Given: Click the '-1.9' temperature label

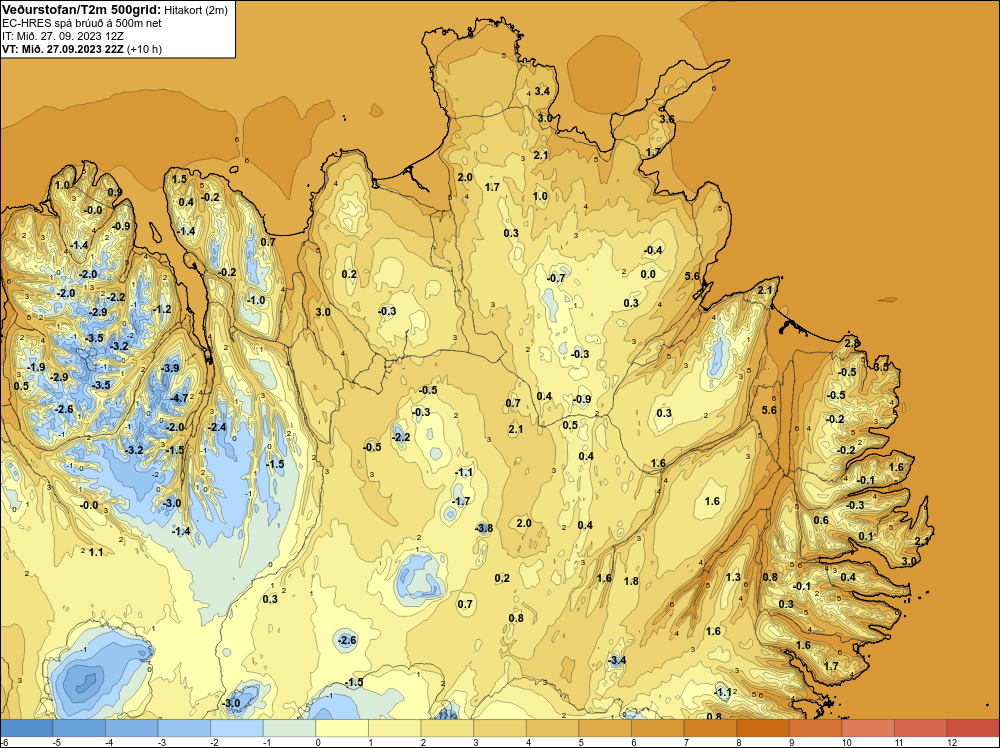Looking at the screenshot, I should [x=36, y=367].
